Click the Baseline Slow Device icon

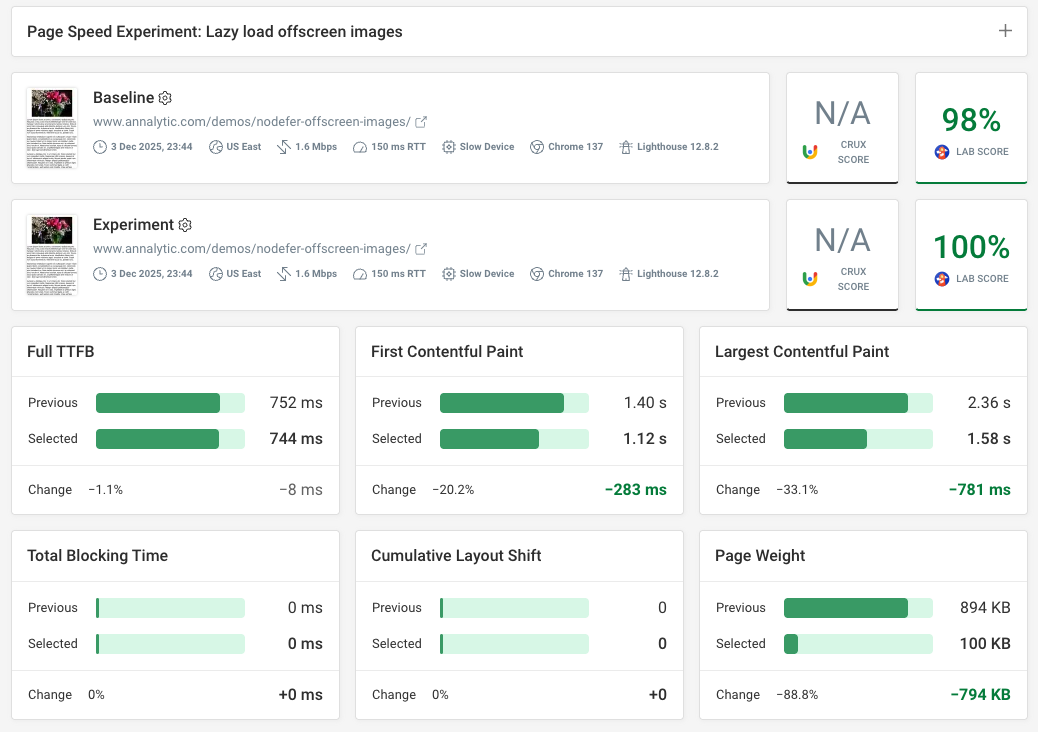click(x=449, y=147)
